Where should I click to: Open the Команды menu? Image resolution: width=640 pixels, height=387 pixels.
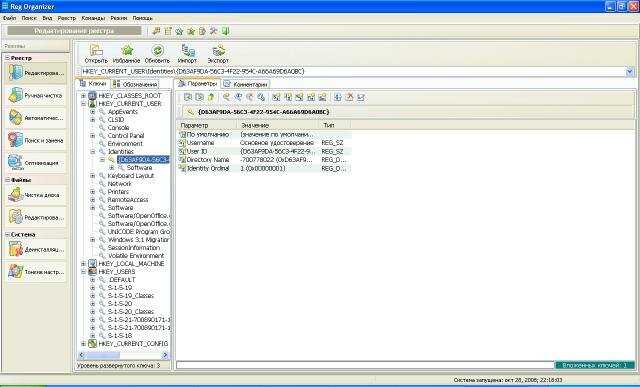tap(93, 18)
